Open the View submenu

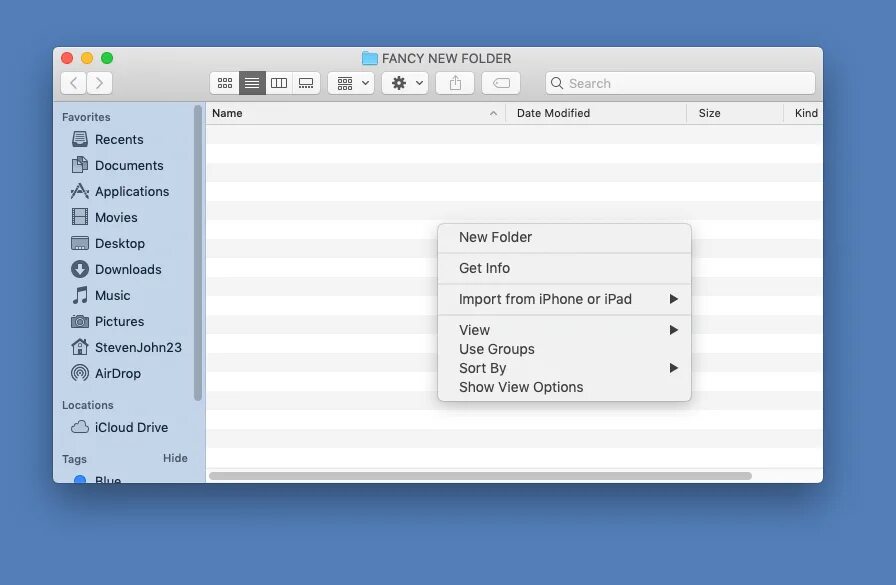(x=564, y=330)
